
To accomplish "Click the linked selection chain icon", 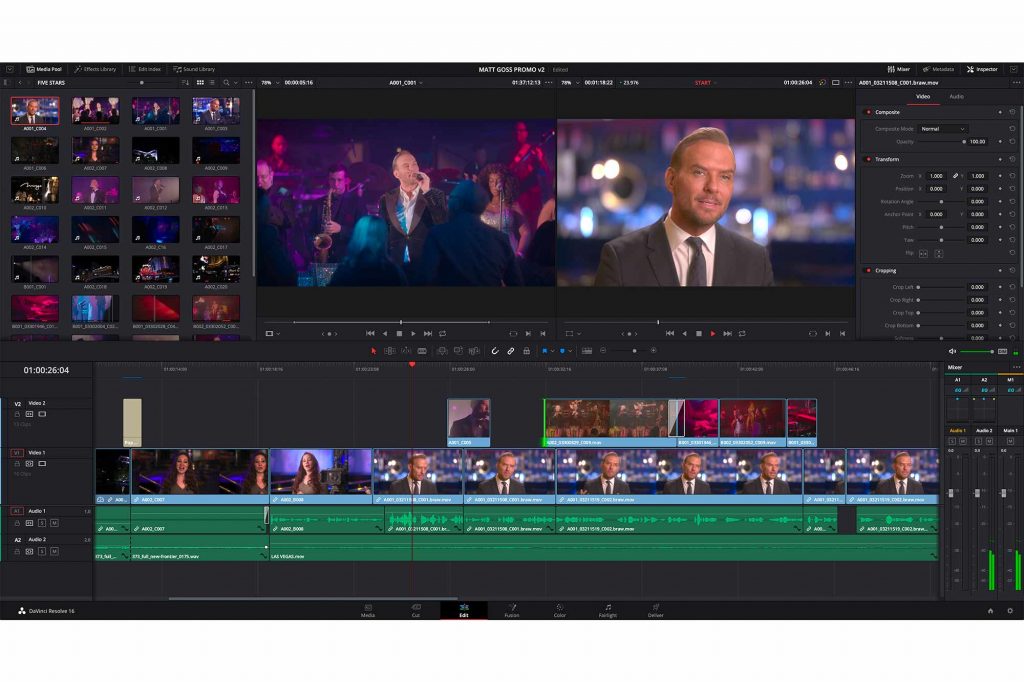I will pos(510,351).
